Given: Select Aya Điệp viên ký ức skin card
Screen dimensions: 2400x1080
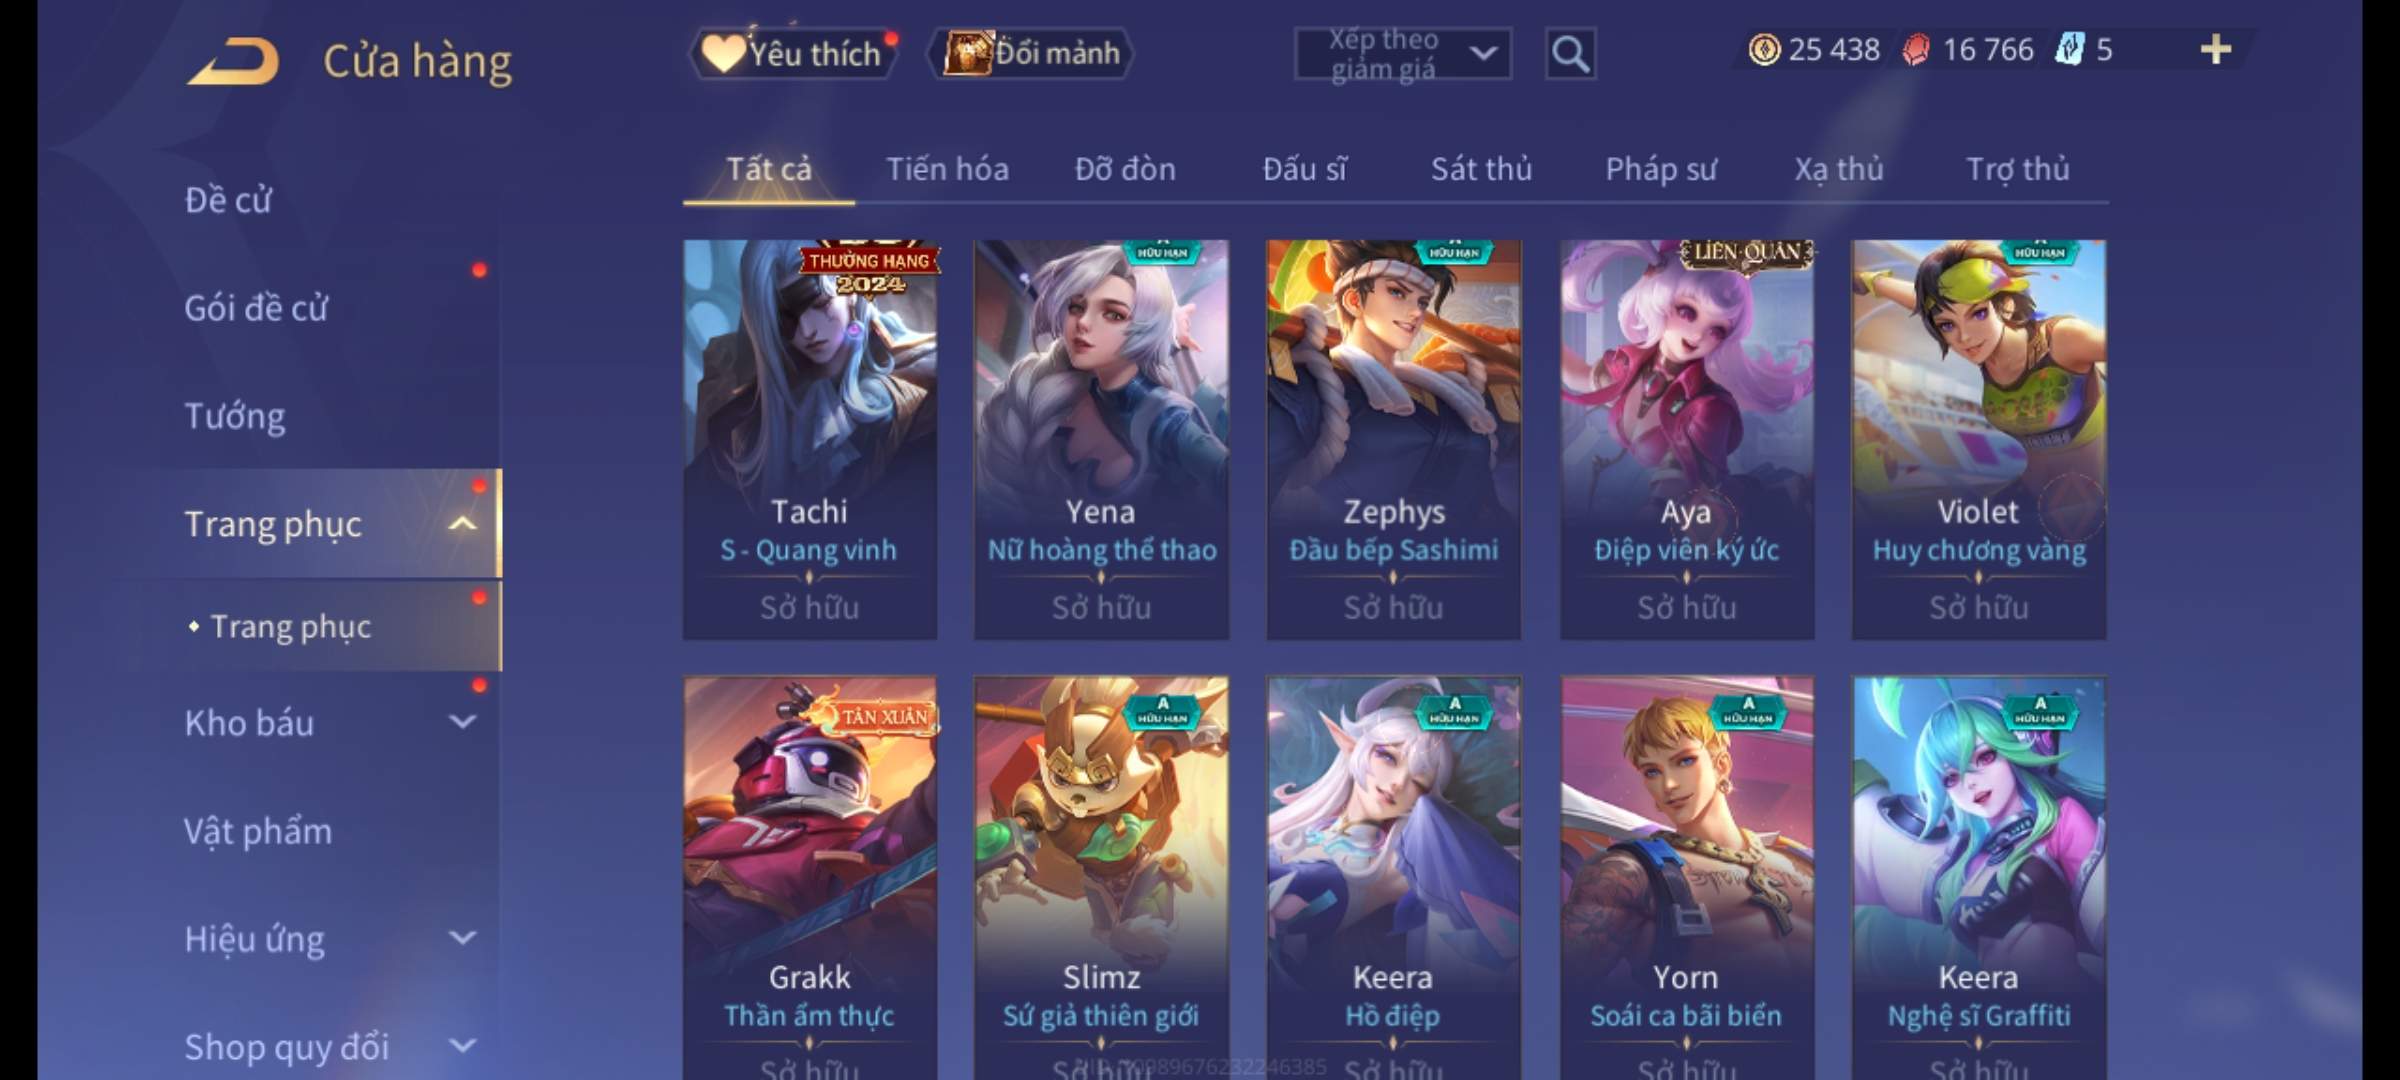Looking at the screenshot, I should (x=1686, y=439).
